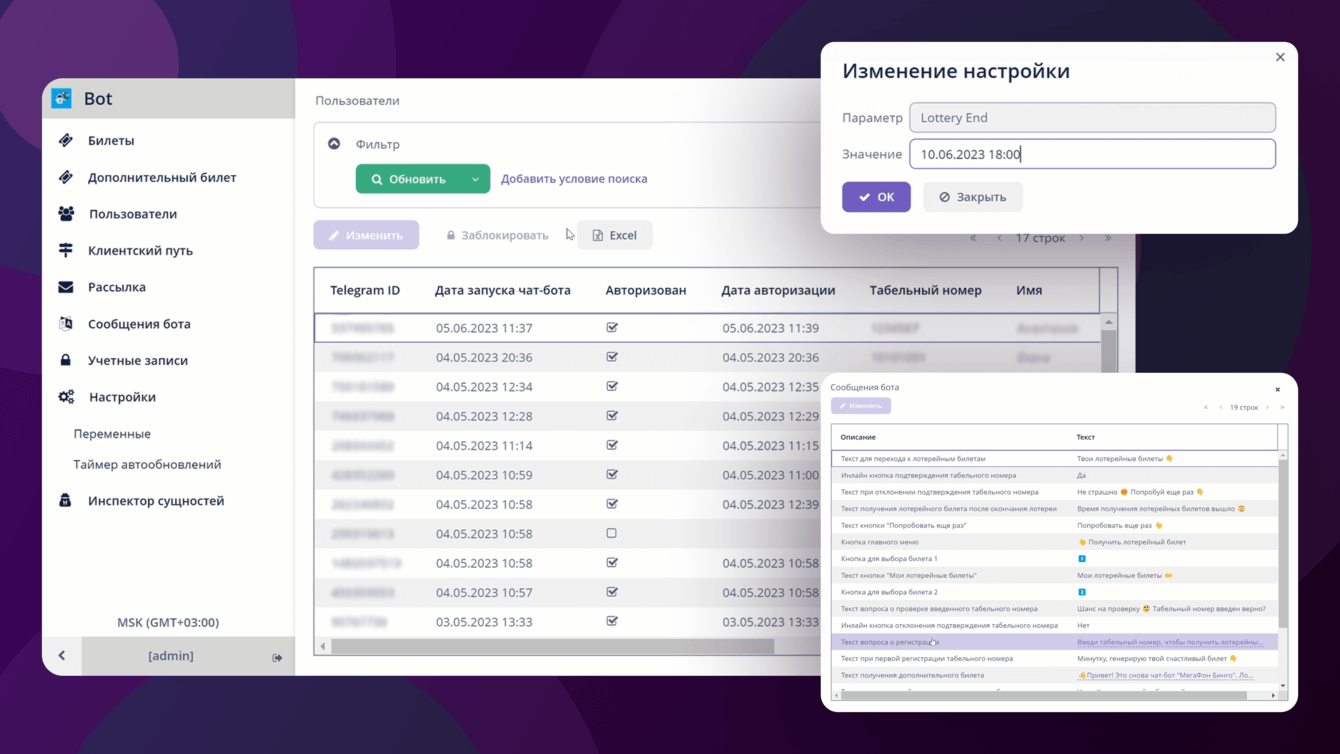Click the vertical scrollbar in Сообщения бота panel

(1282, 545)
